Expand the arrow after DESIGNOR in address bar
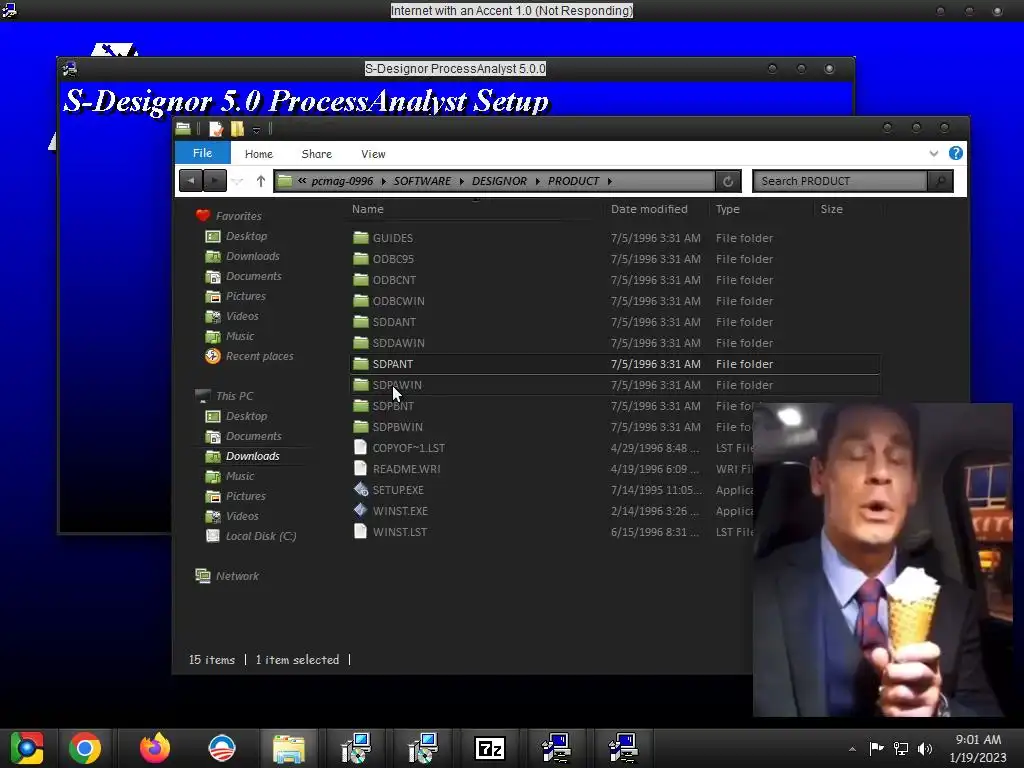This screenshot has width=1024, height=768. point(537,181)
